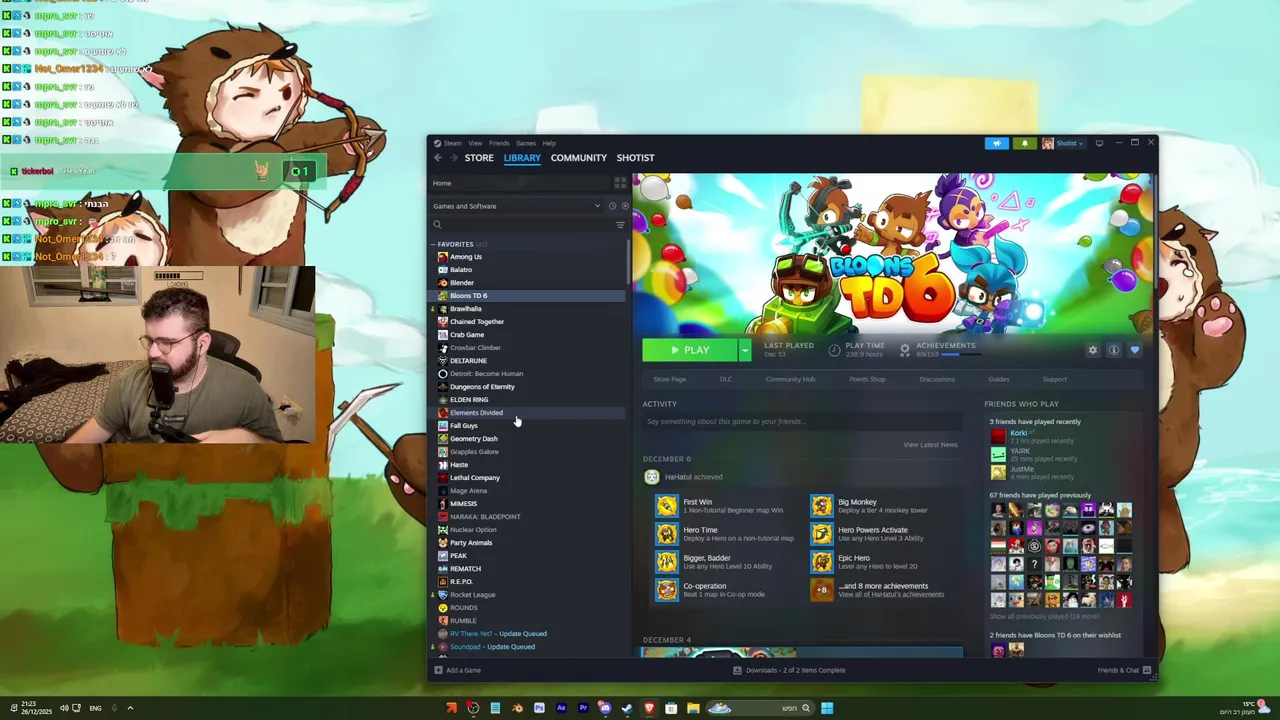1280x720 pixels.
Task: Open the Support link
Action: click(1055, 379)
